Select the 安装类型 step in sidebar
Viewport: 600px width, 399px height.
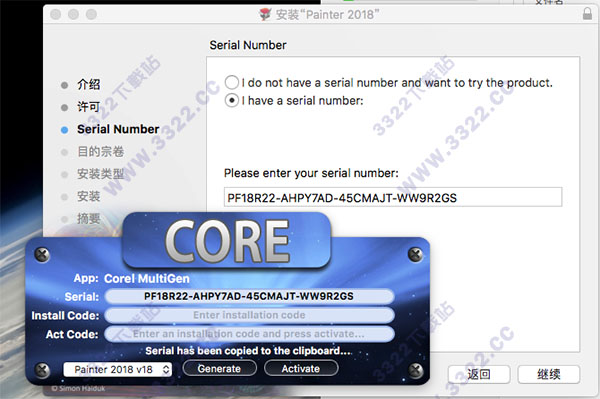coord(100,174)
